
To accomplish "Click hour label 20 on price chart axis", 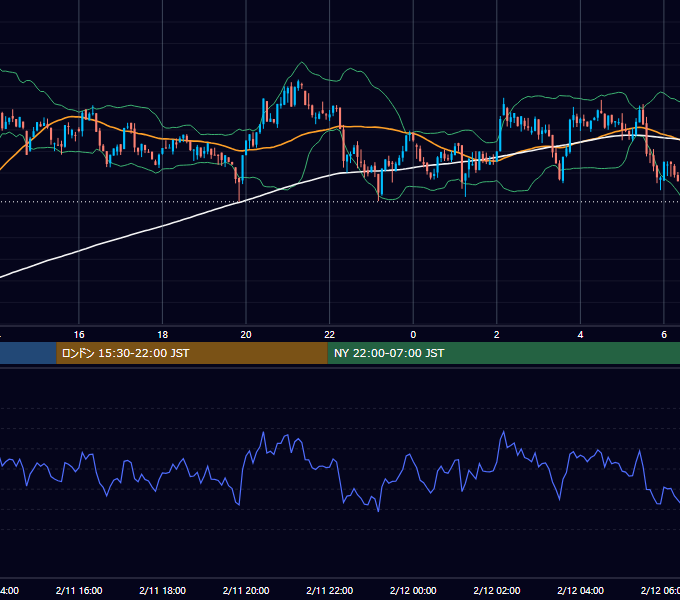I will [246, 335].
